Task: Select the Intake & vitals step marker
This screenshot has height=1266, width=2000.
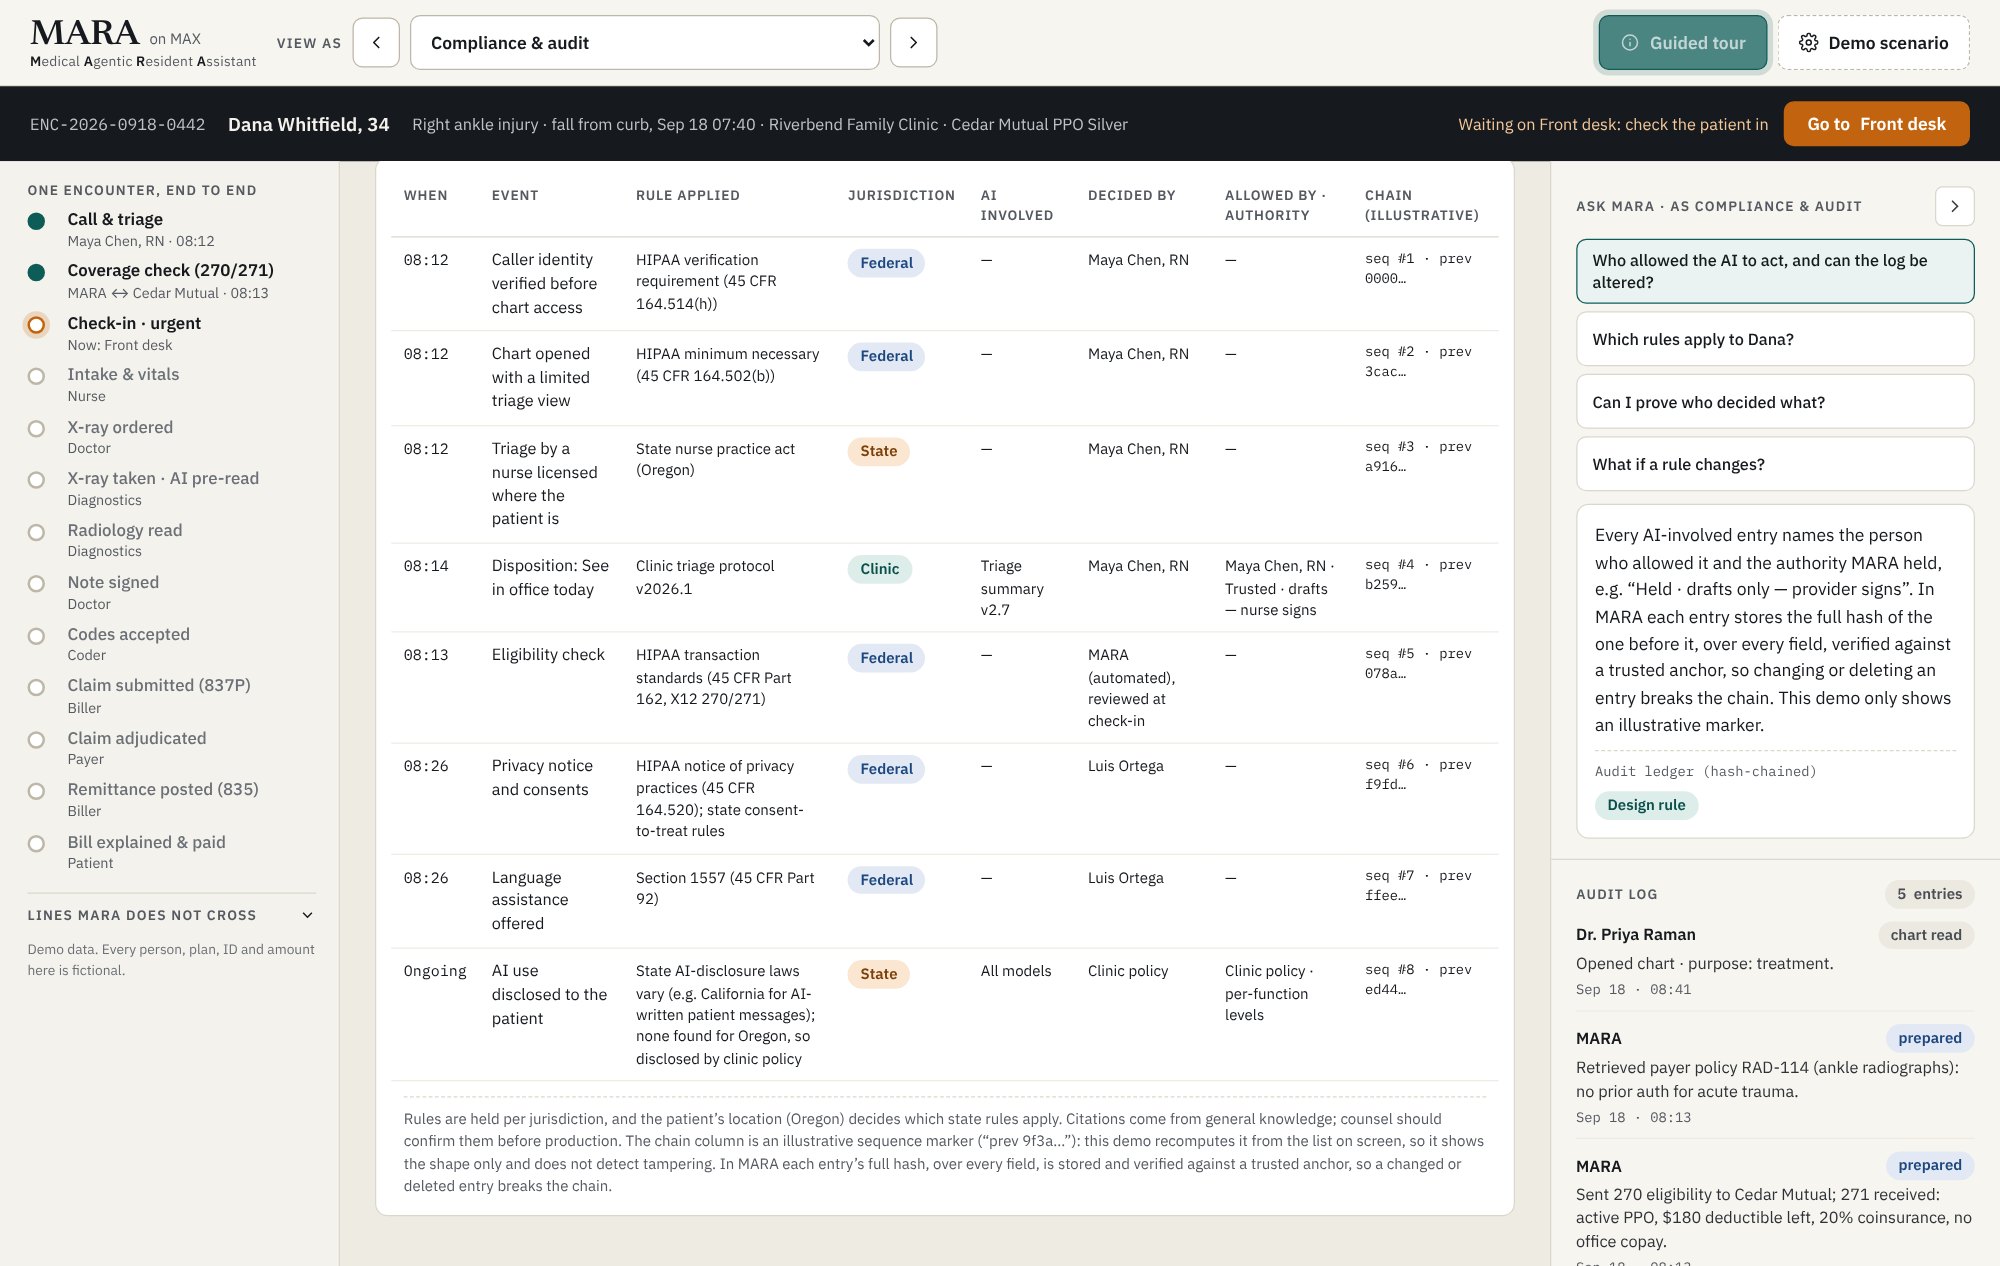Action: coord(36,376)
